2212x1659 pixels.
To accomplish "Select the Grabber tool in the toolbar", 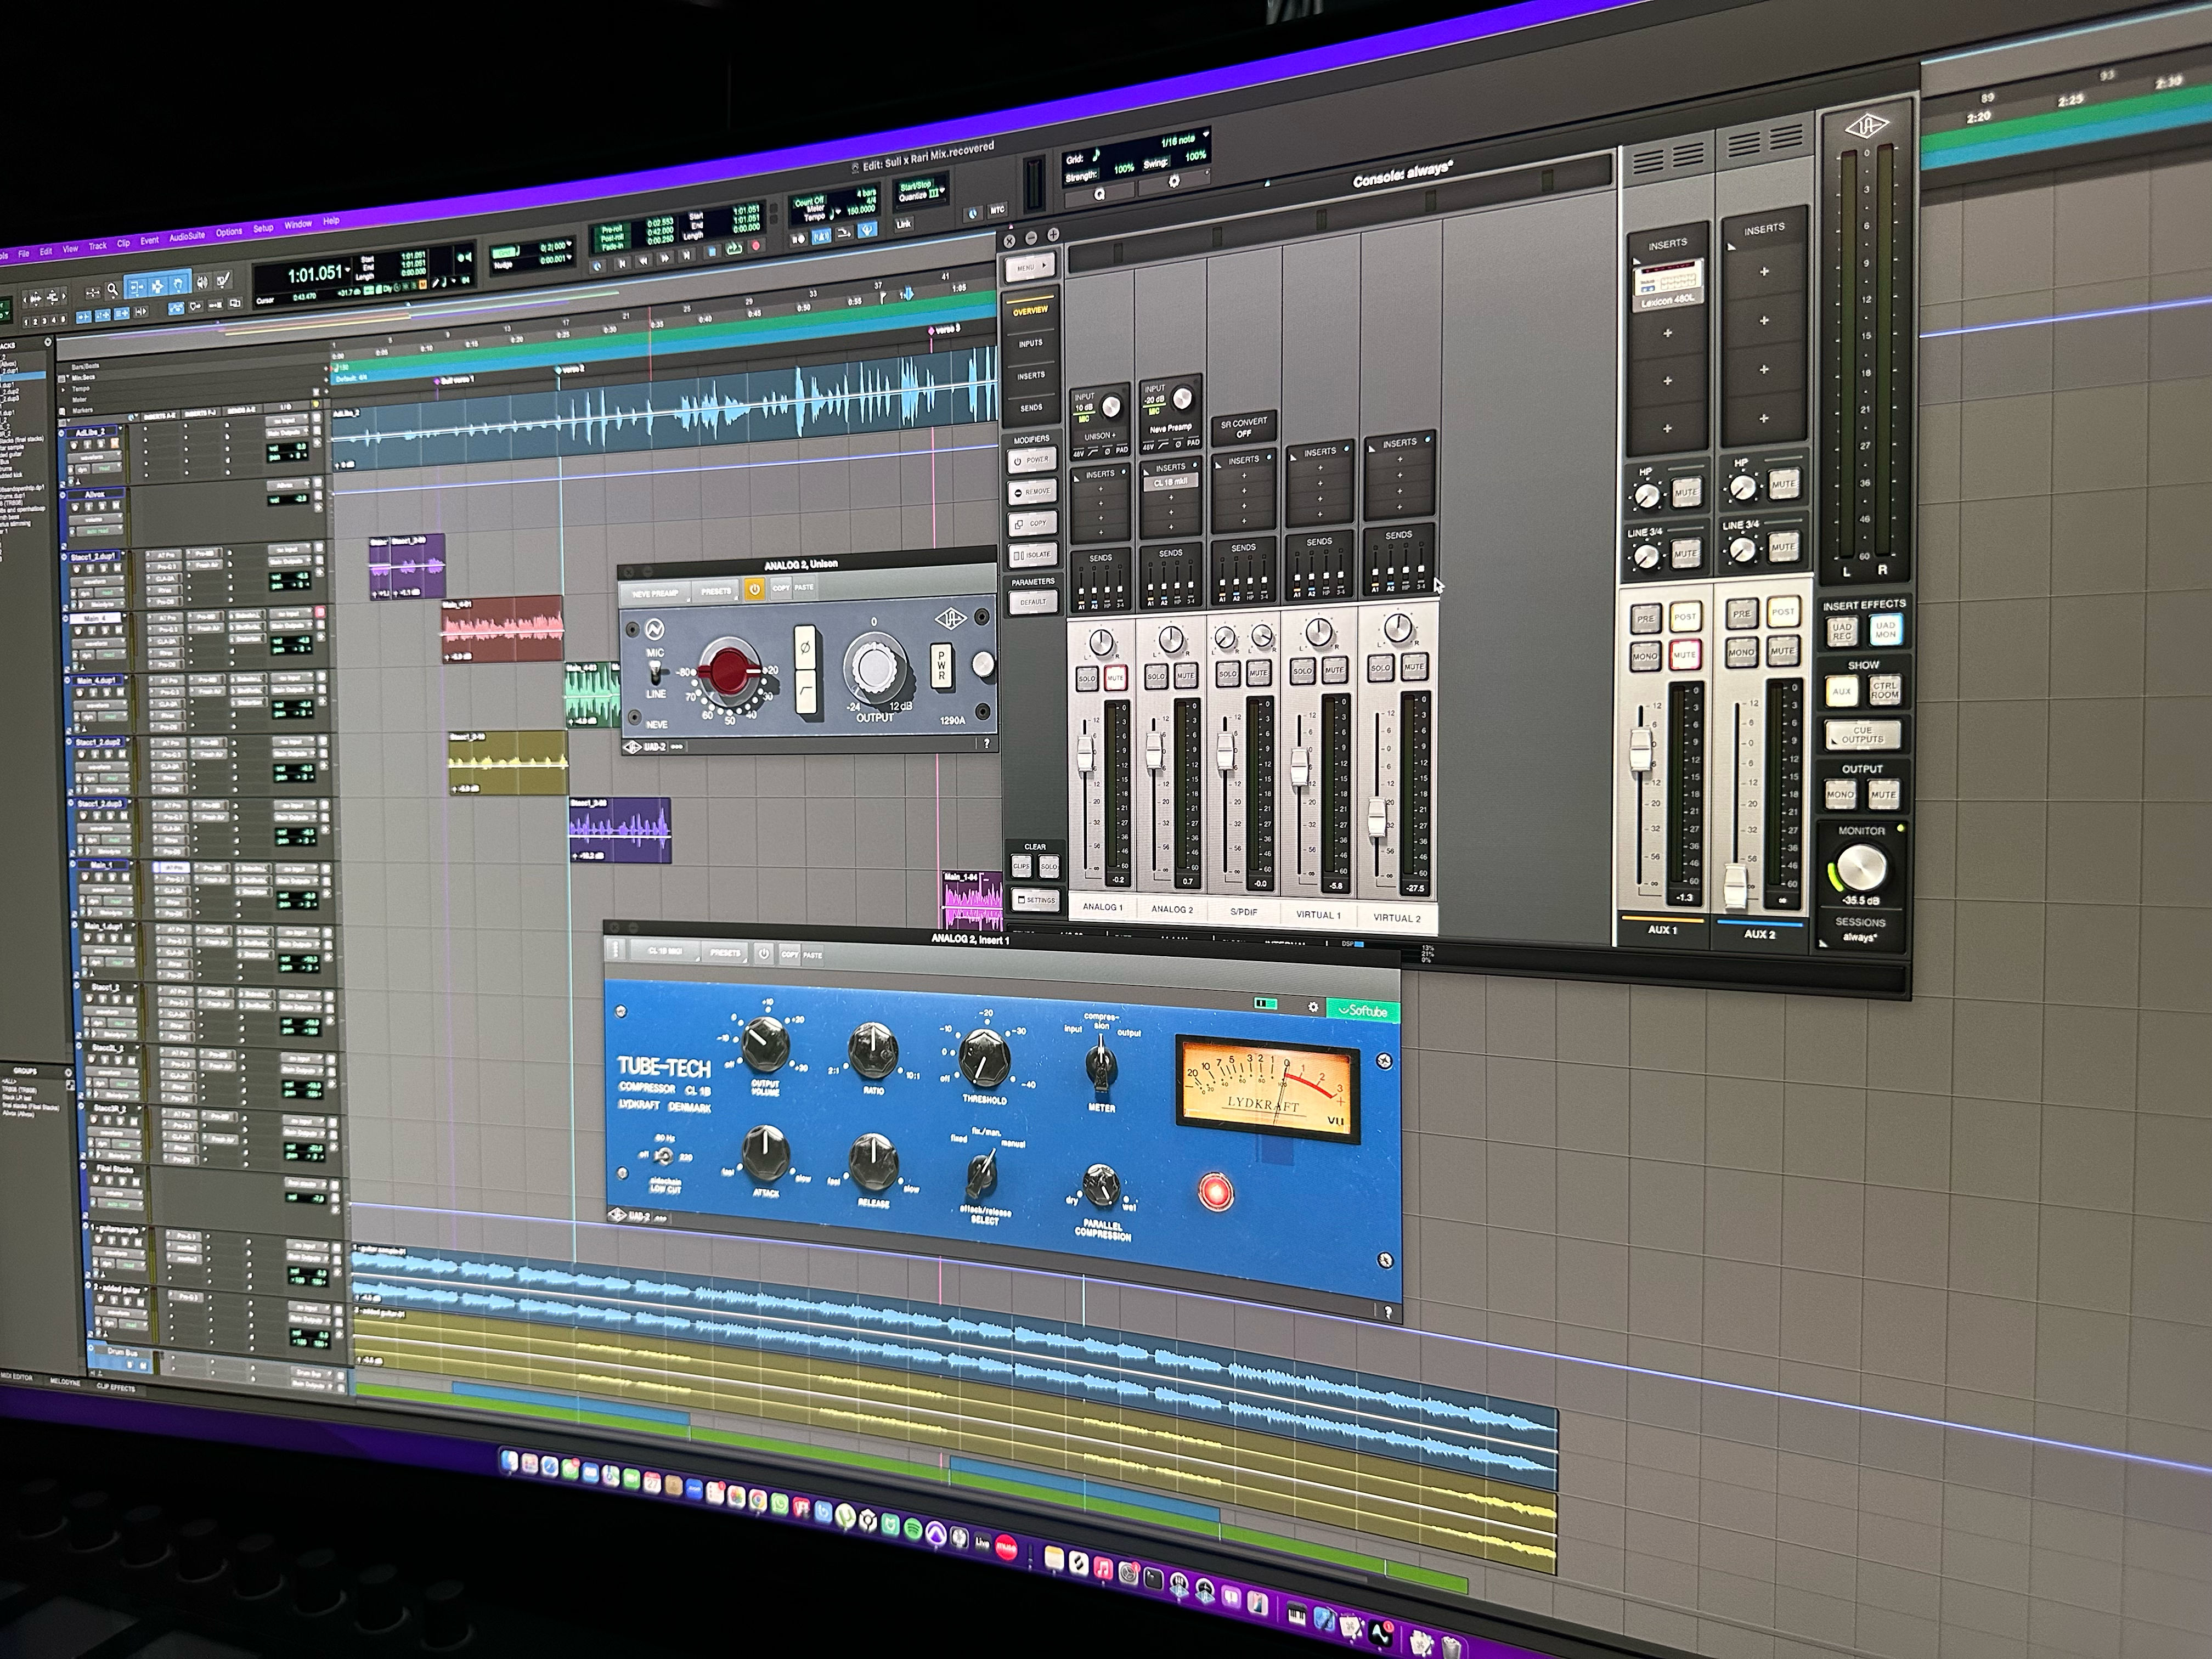I will click(179, 287).
